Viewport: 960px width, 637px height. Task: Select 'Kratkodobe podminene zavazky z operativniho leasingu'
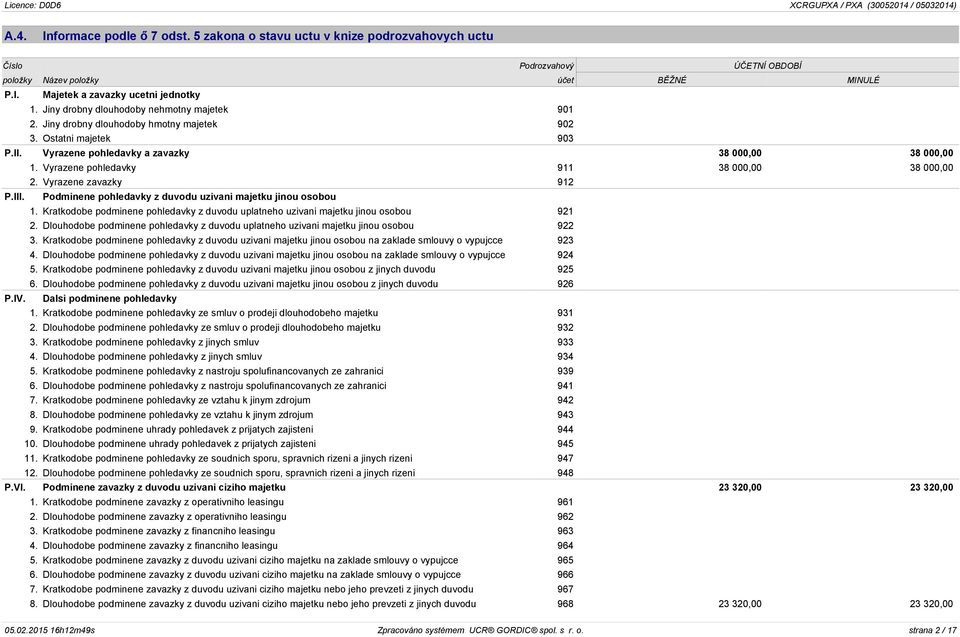163,502
